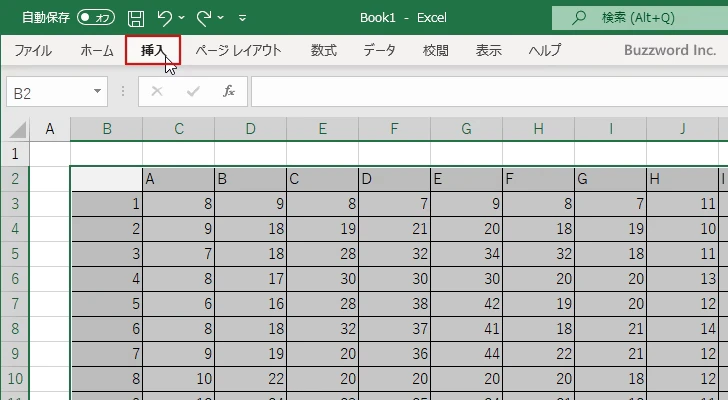Click cell G5 with value 34
This screenshot has width=728, height=400.
tap(466, 254)
